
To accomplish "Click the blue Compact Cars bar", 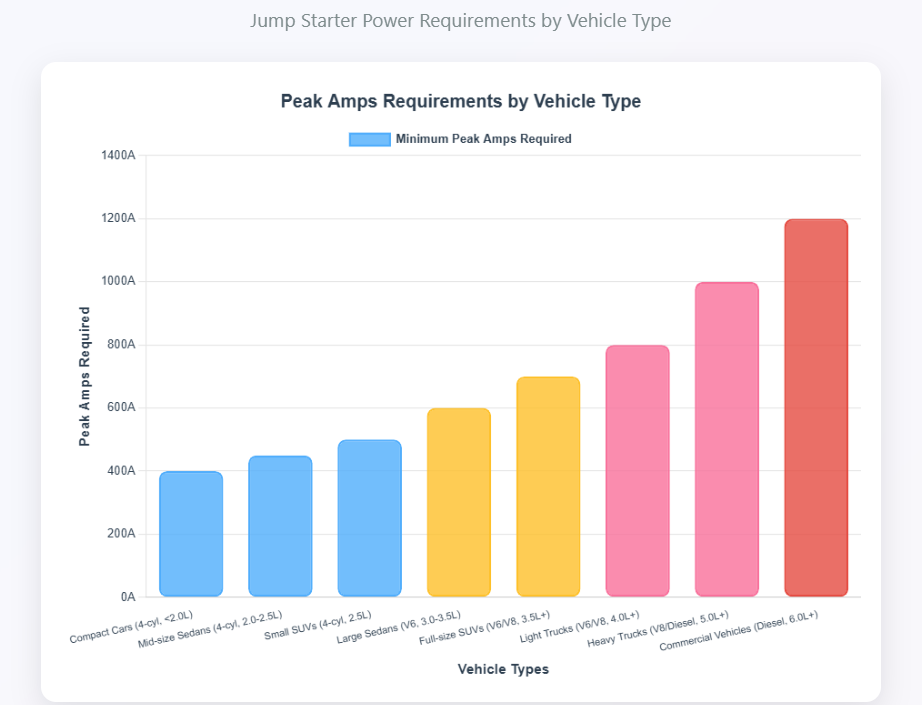I will [191, 534].
